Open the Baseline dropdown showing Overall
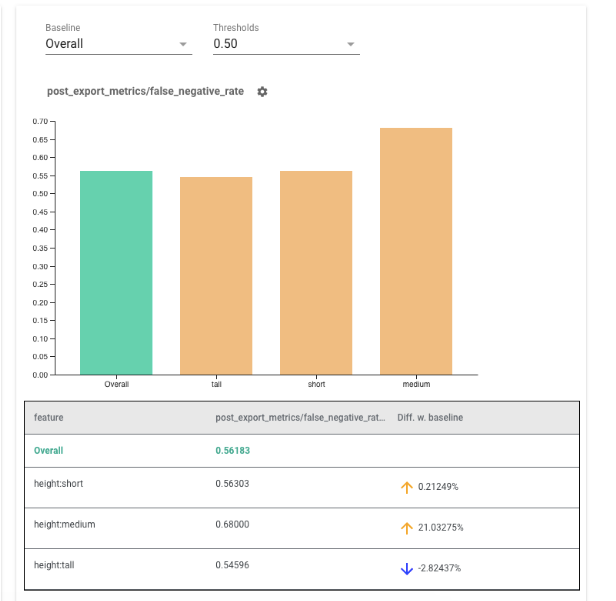Image resolution: width=616 pixels, height=601 pixels. pyautogui.click(x=119, y=44)
